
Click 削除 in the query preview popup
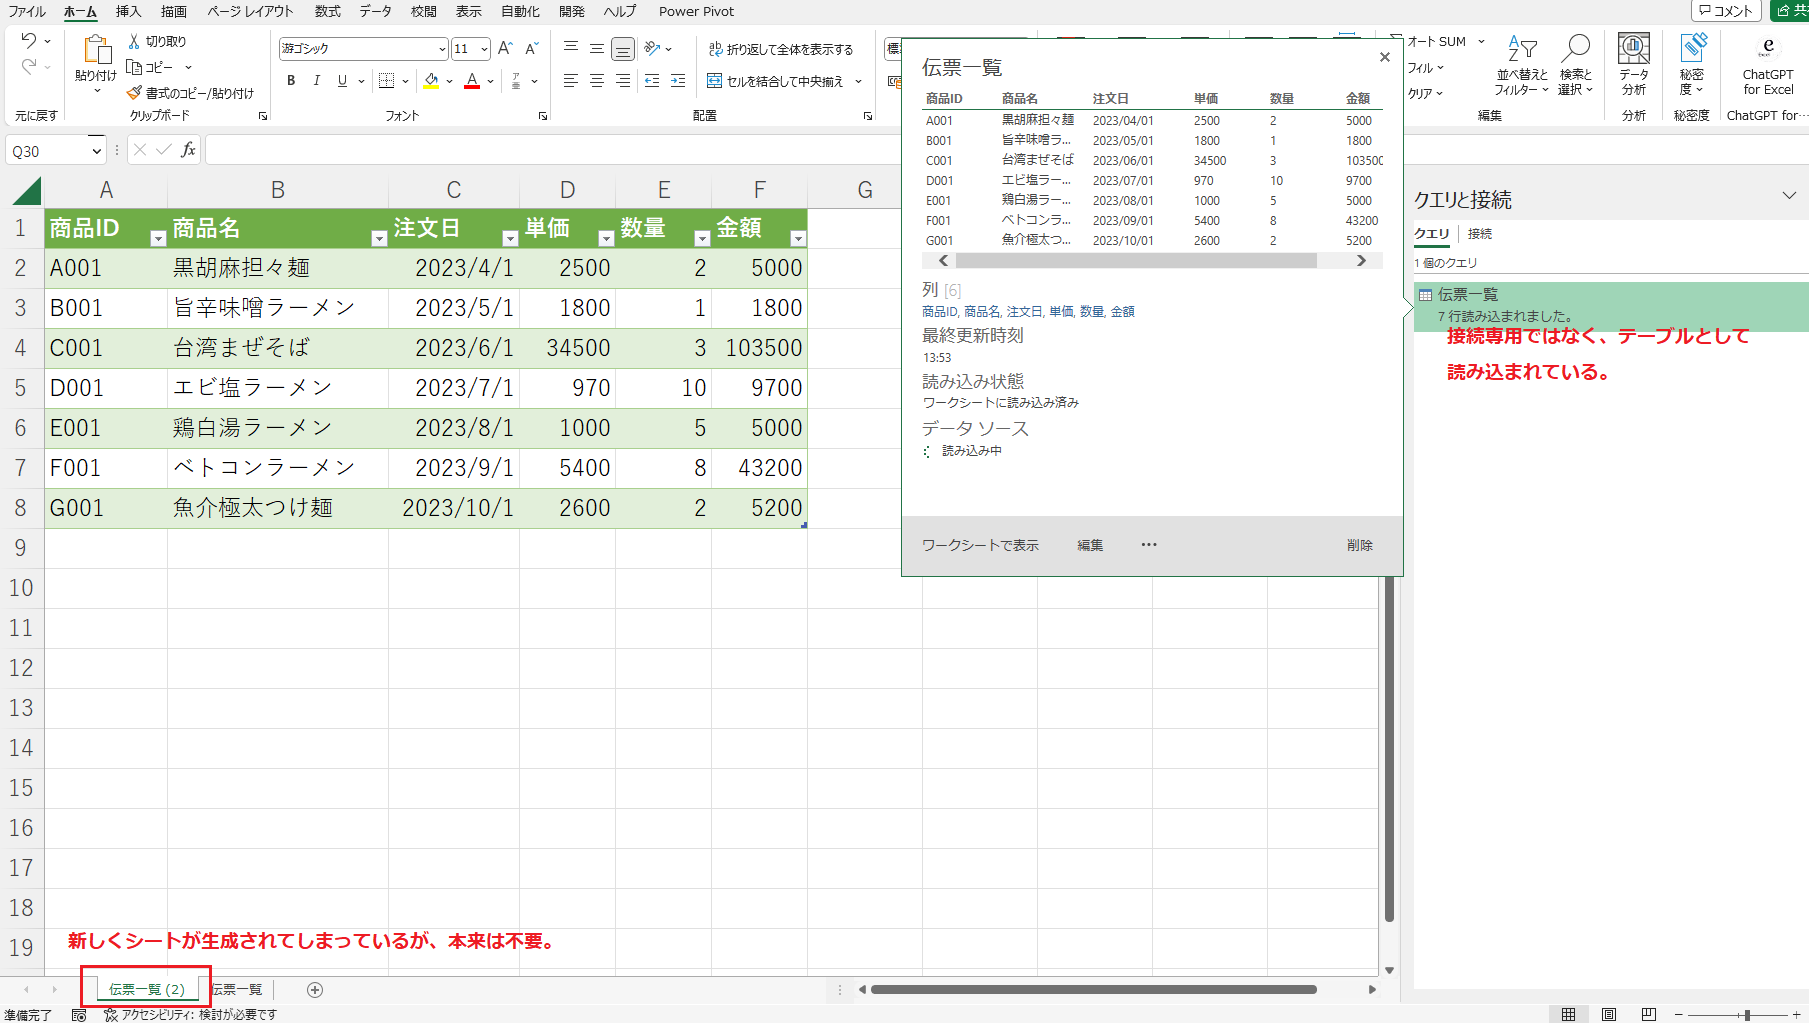tap(1359, 545)
